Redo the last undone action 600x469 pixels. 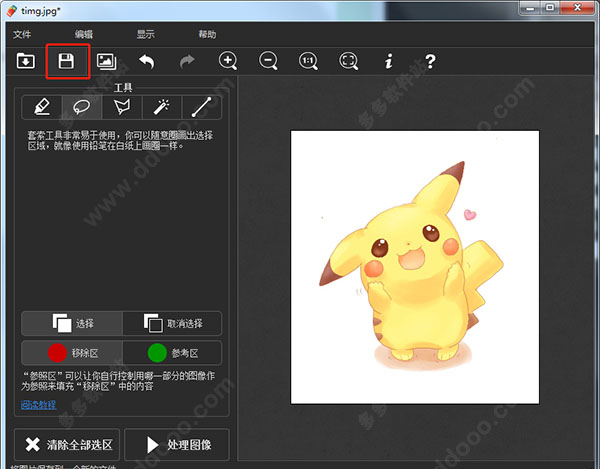(x=187, y=61)
